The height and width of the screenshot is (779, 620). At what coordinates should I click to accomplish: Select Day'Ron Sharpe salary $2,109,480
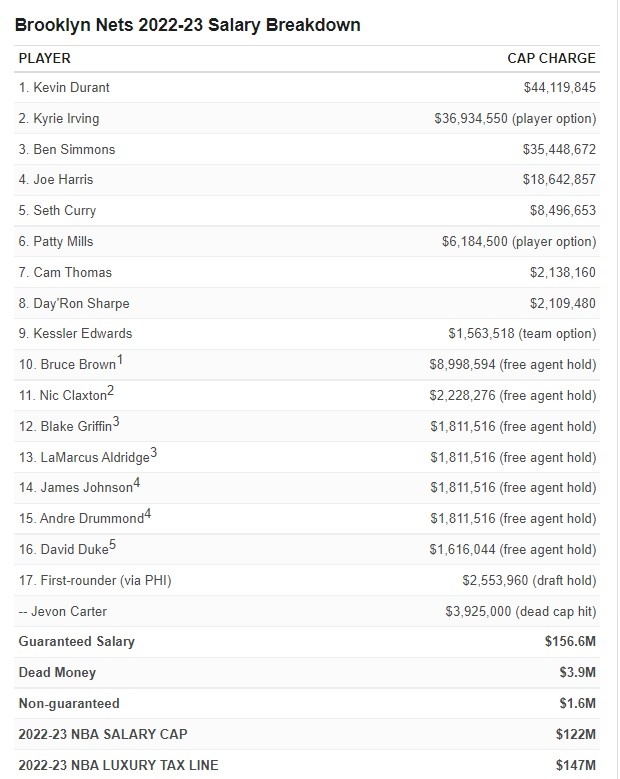pyautogui.click(x=562, y=304)
